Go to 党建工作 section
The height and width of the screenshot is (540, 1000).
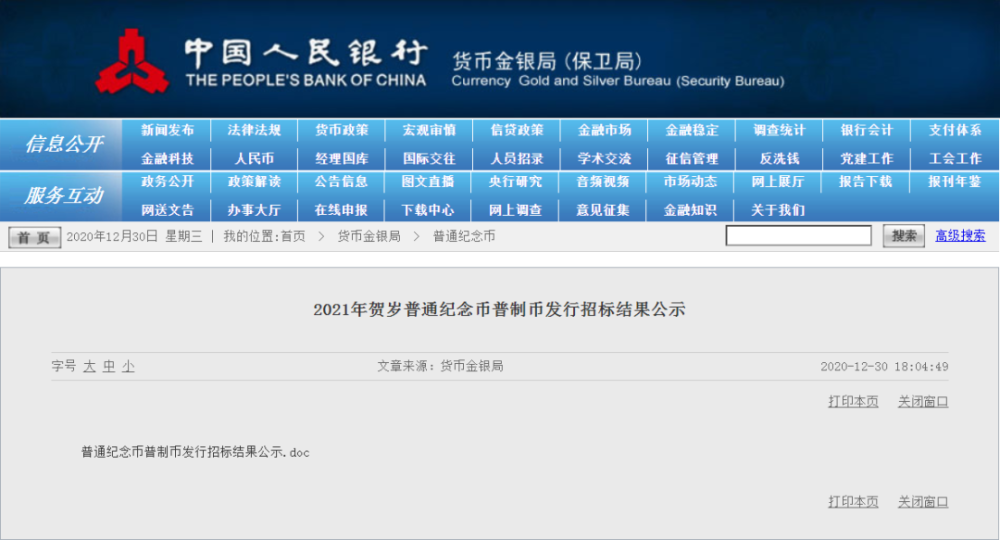867,159
